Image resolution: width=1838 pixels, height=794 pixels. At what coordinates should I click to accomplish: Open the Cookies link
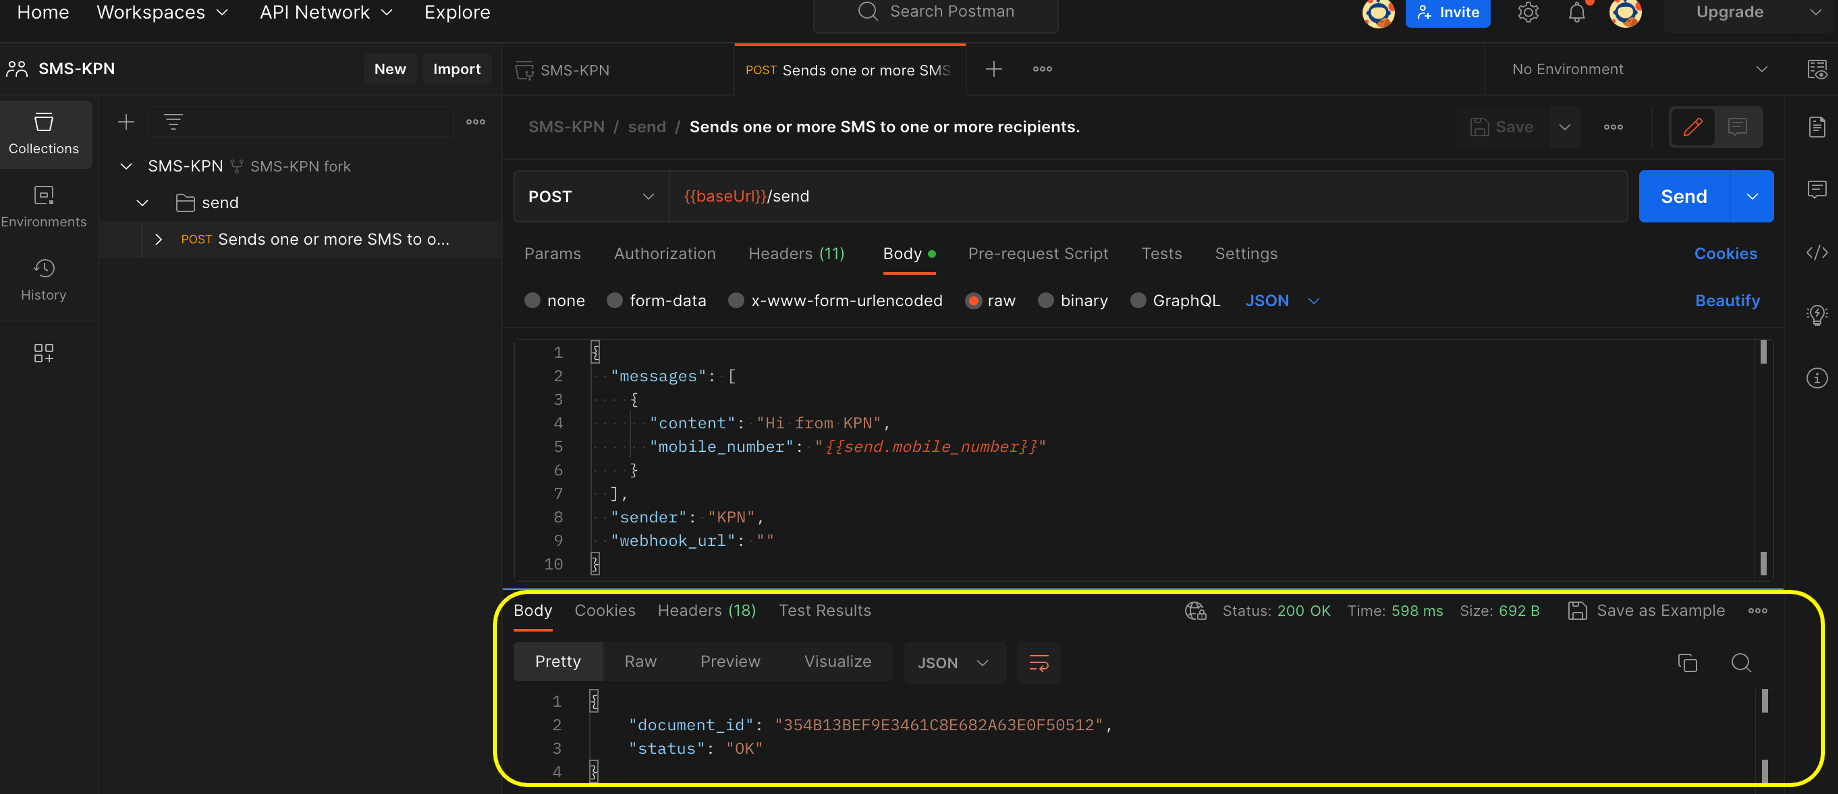point(1725,254)
